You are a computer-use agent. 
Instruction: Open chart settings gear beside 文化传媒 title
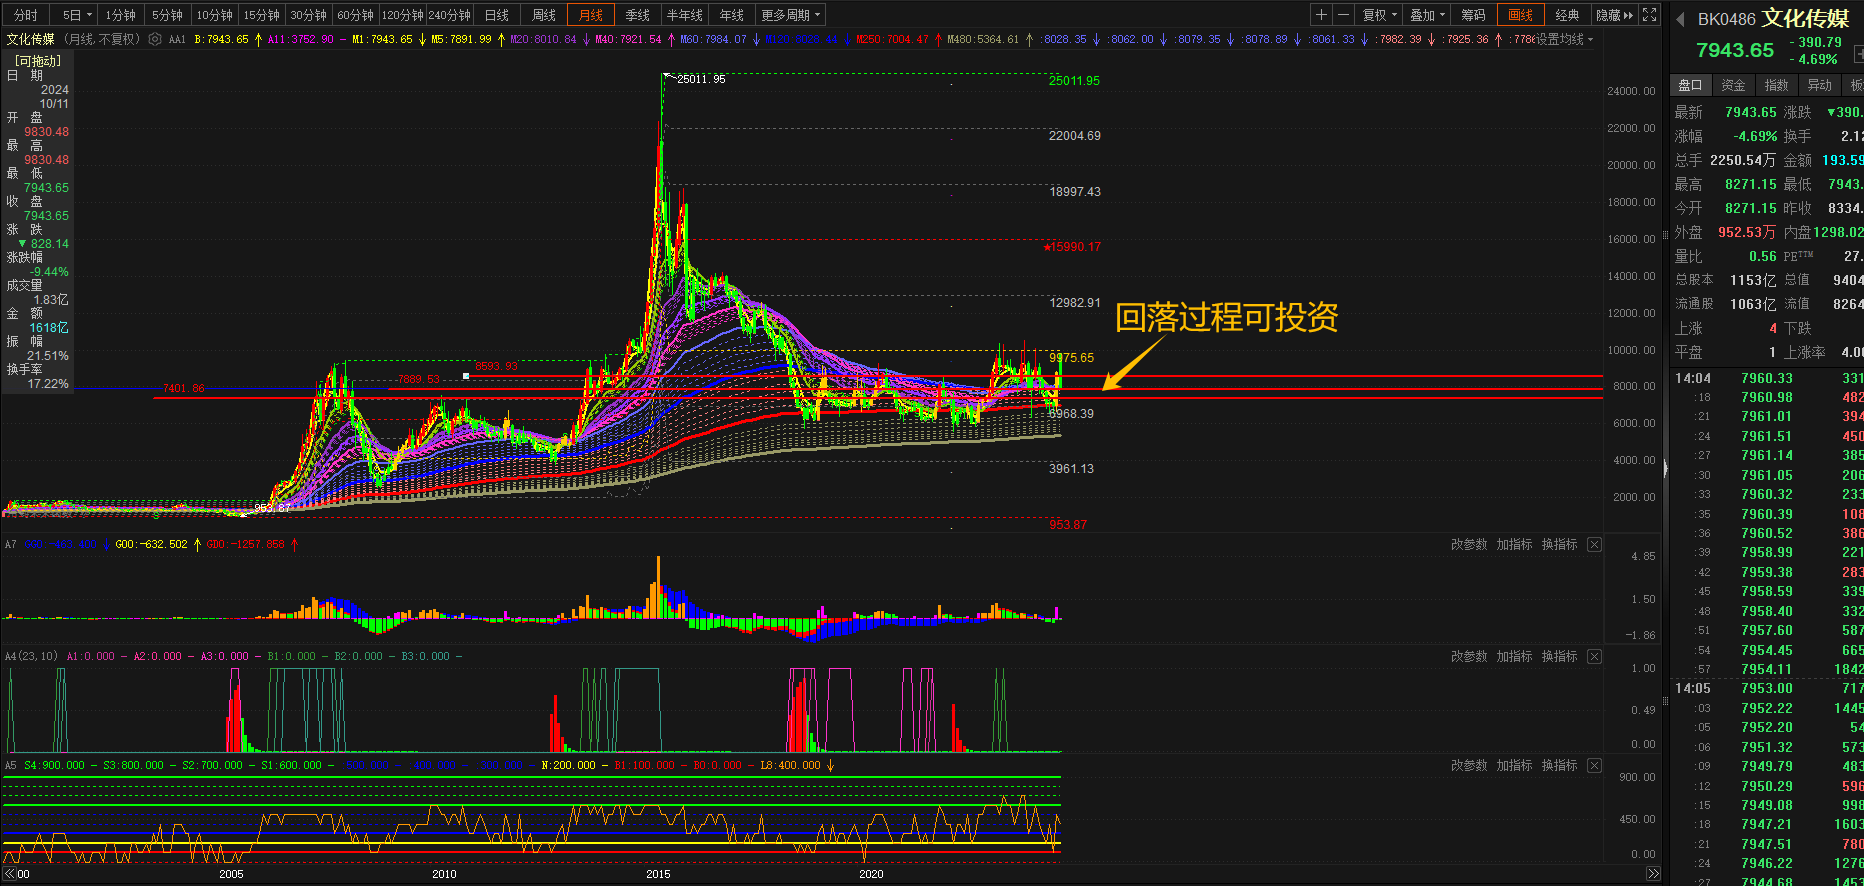pos(155,40)
